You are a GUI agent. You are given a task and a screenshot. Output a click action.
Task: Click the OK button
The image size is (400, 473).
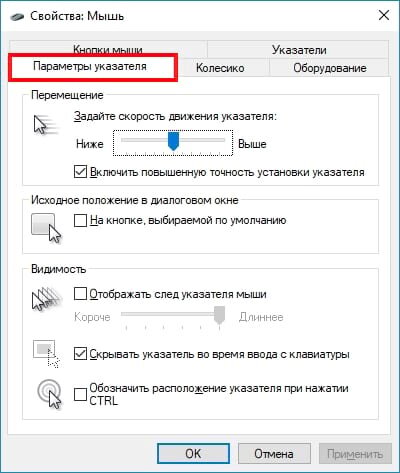pyautogui.click(x=193, y=453)
